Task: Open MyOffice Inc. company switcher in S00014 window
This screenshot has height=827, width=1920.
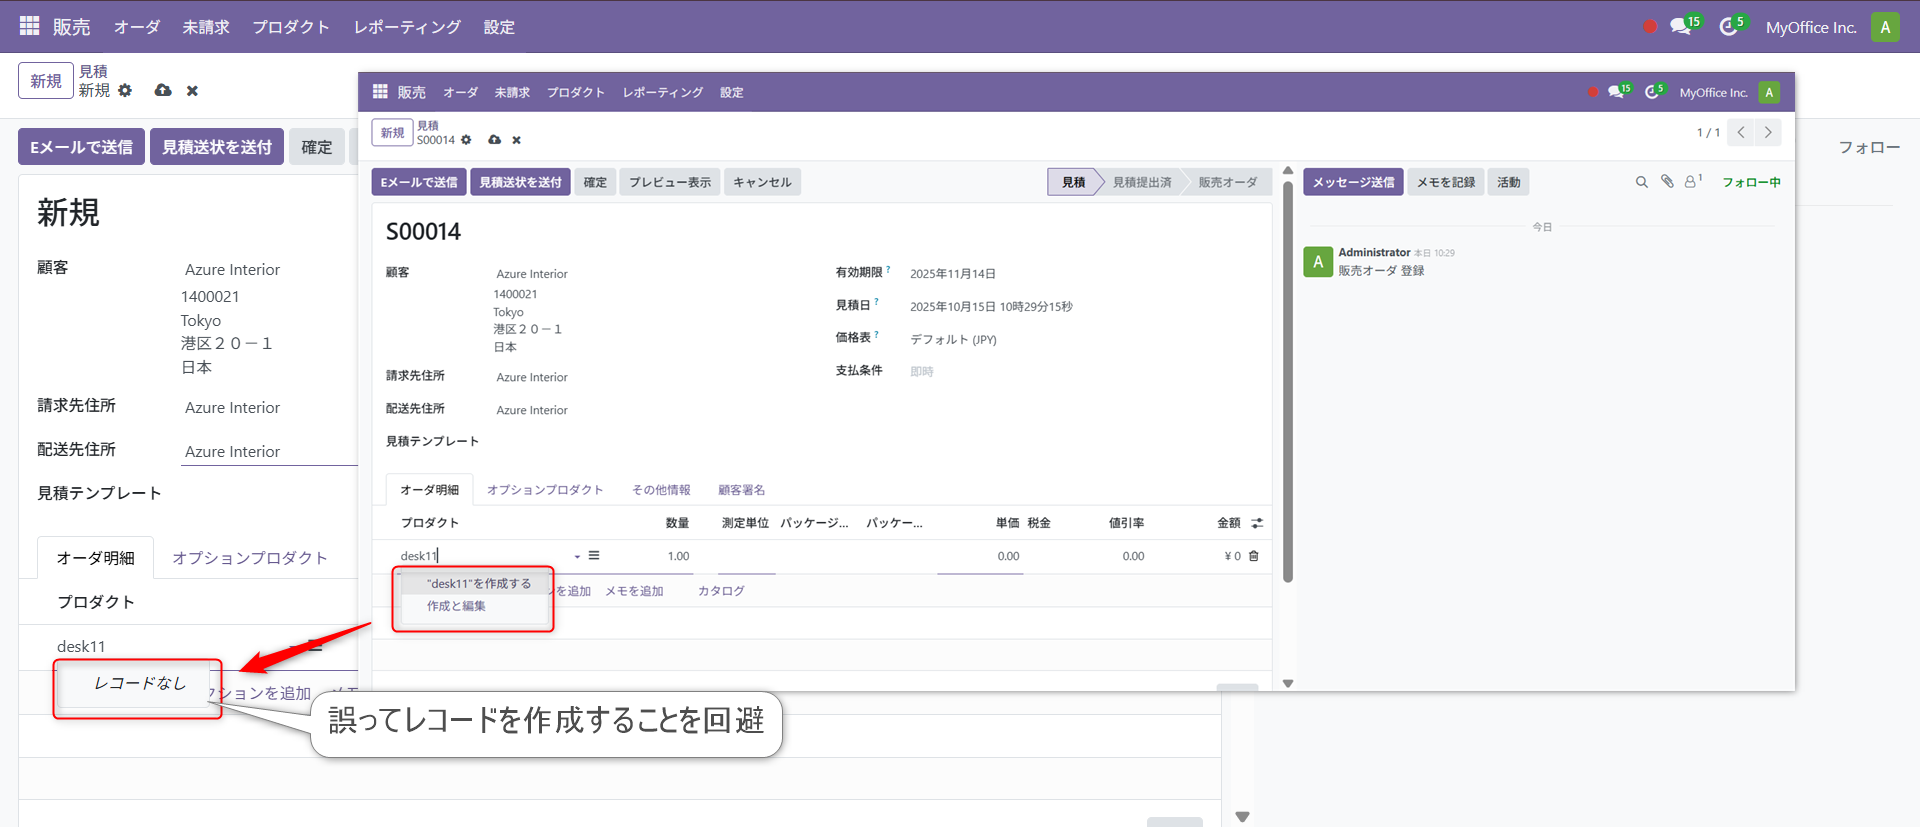Action: tap(1713, 92)
